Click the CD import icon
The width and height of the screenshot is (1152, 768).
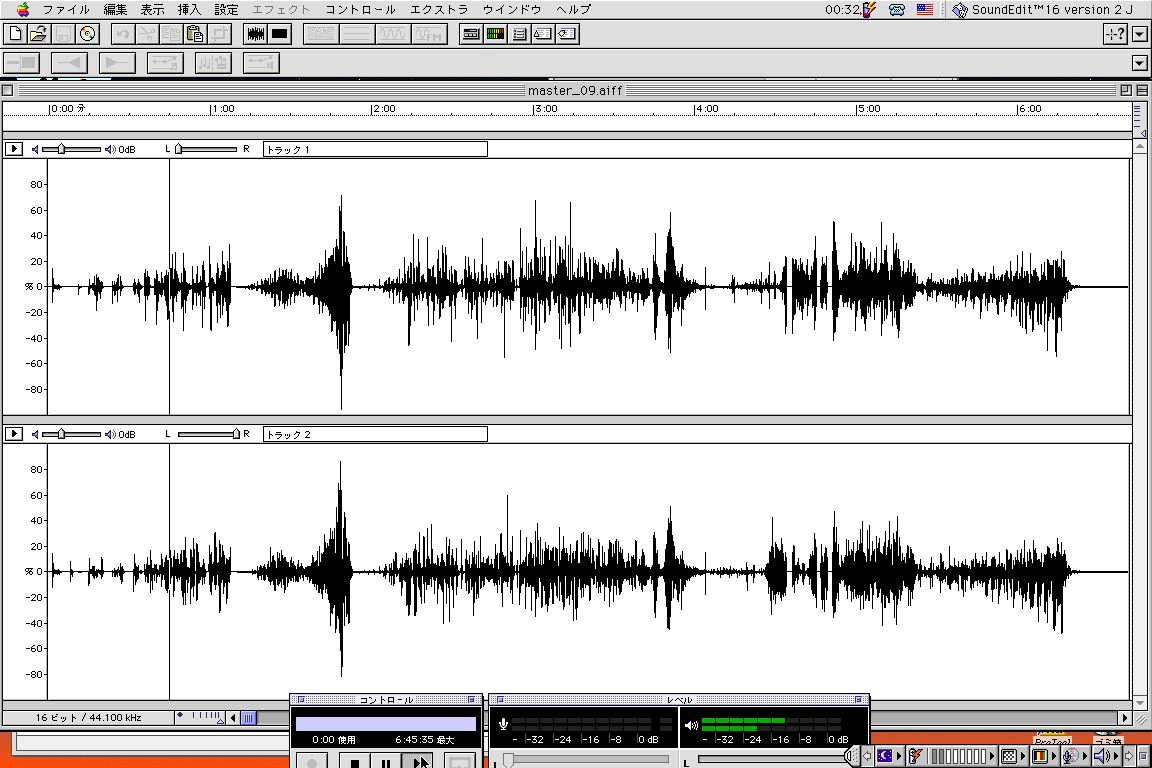click(87, 34)
